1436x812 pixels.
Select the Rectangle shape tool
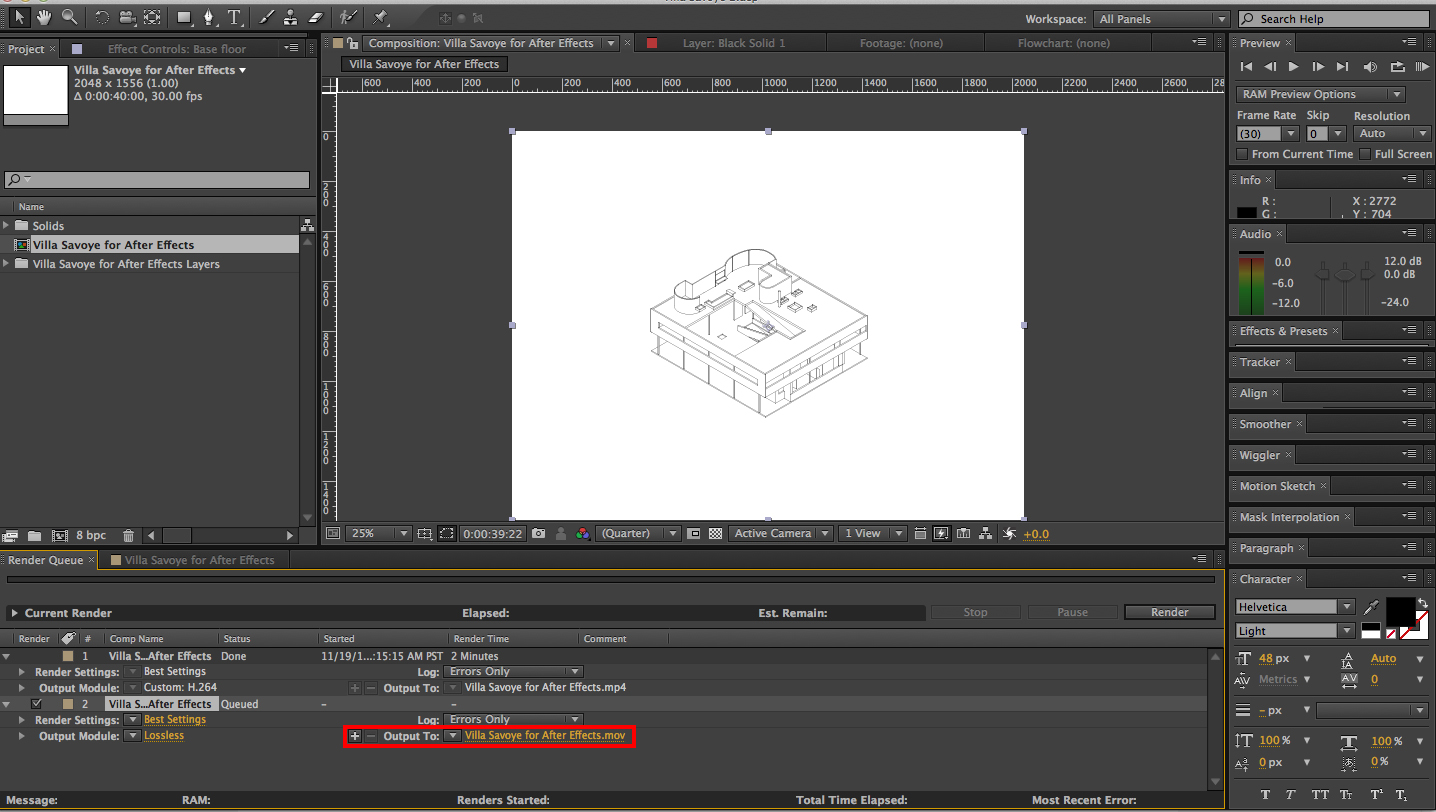[184, 17]
